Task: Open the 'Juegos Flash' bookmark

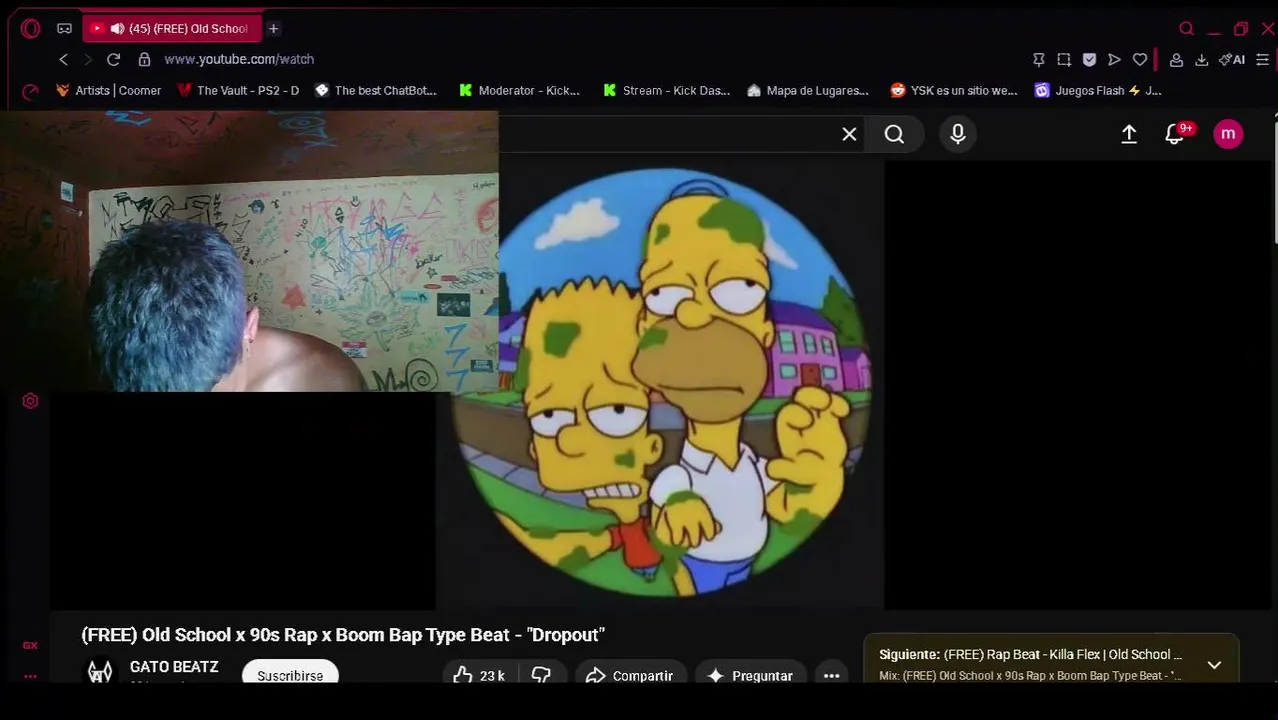Action: tap(1098, 91)
